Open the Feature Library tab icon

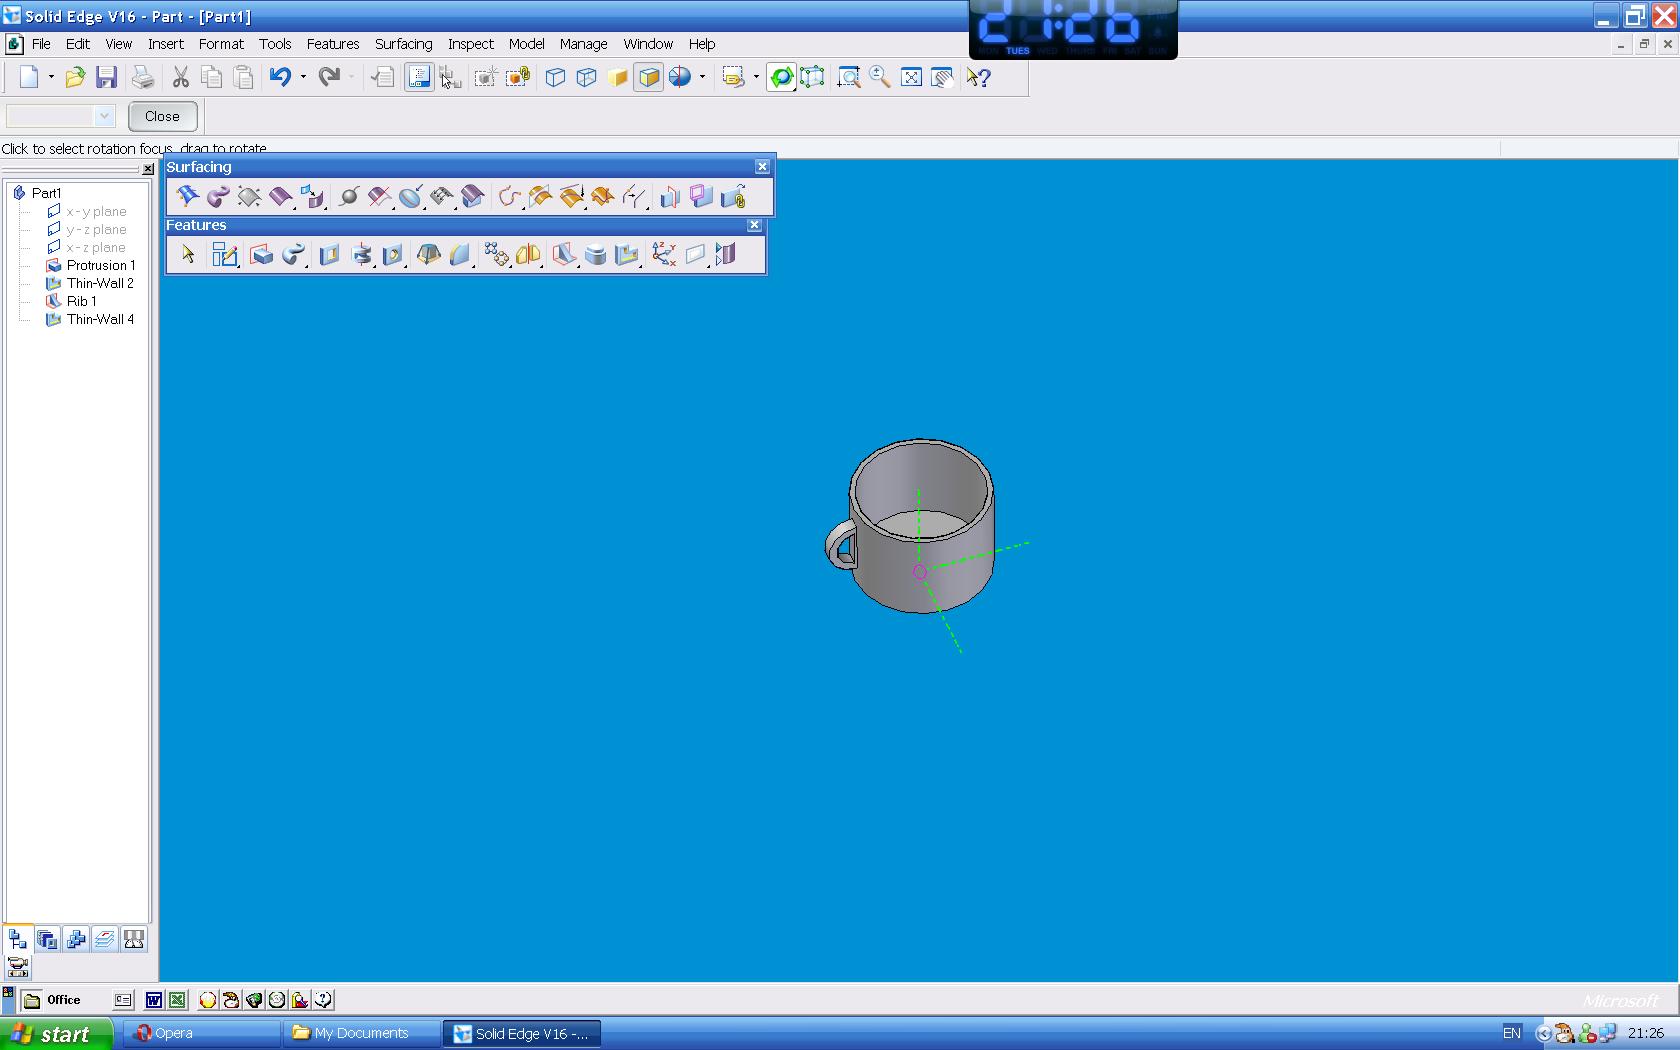click(47, 939)
